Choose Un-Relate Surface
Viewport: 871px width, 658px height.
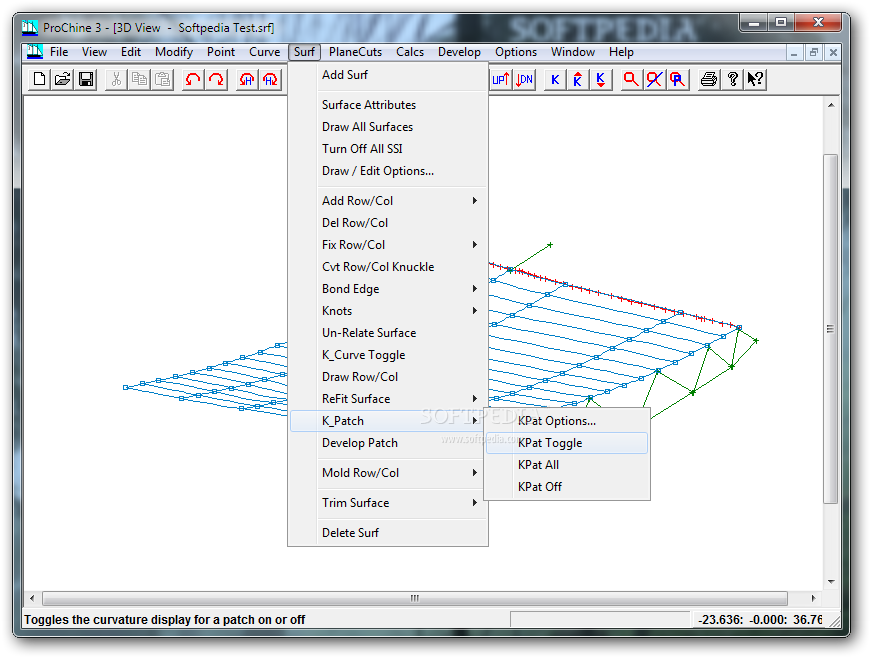click(388, 333)
